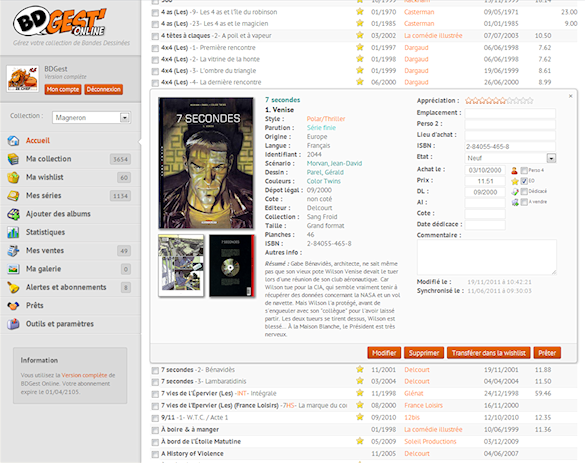Click Transférer dans la wishlist button
The image size is (585, 463).
pyautogui.click(x=488, y=353)
